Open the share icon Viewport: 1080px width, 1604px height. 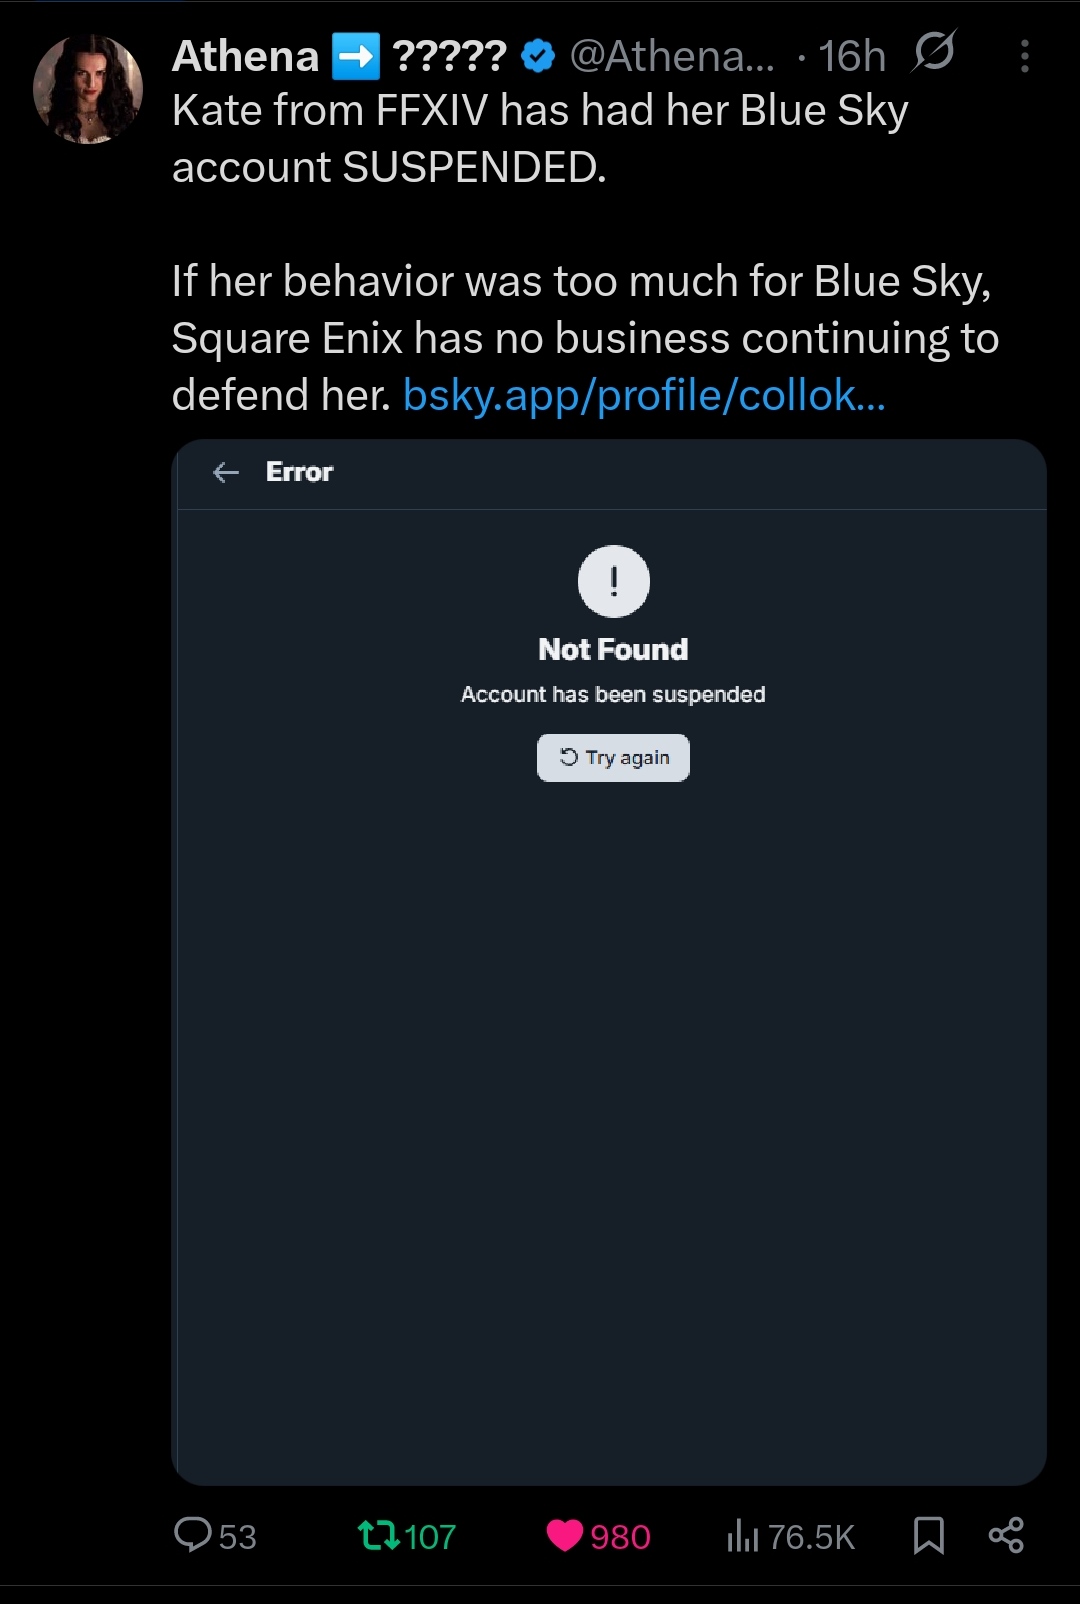tap(1006, 1535)
